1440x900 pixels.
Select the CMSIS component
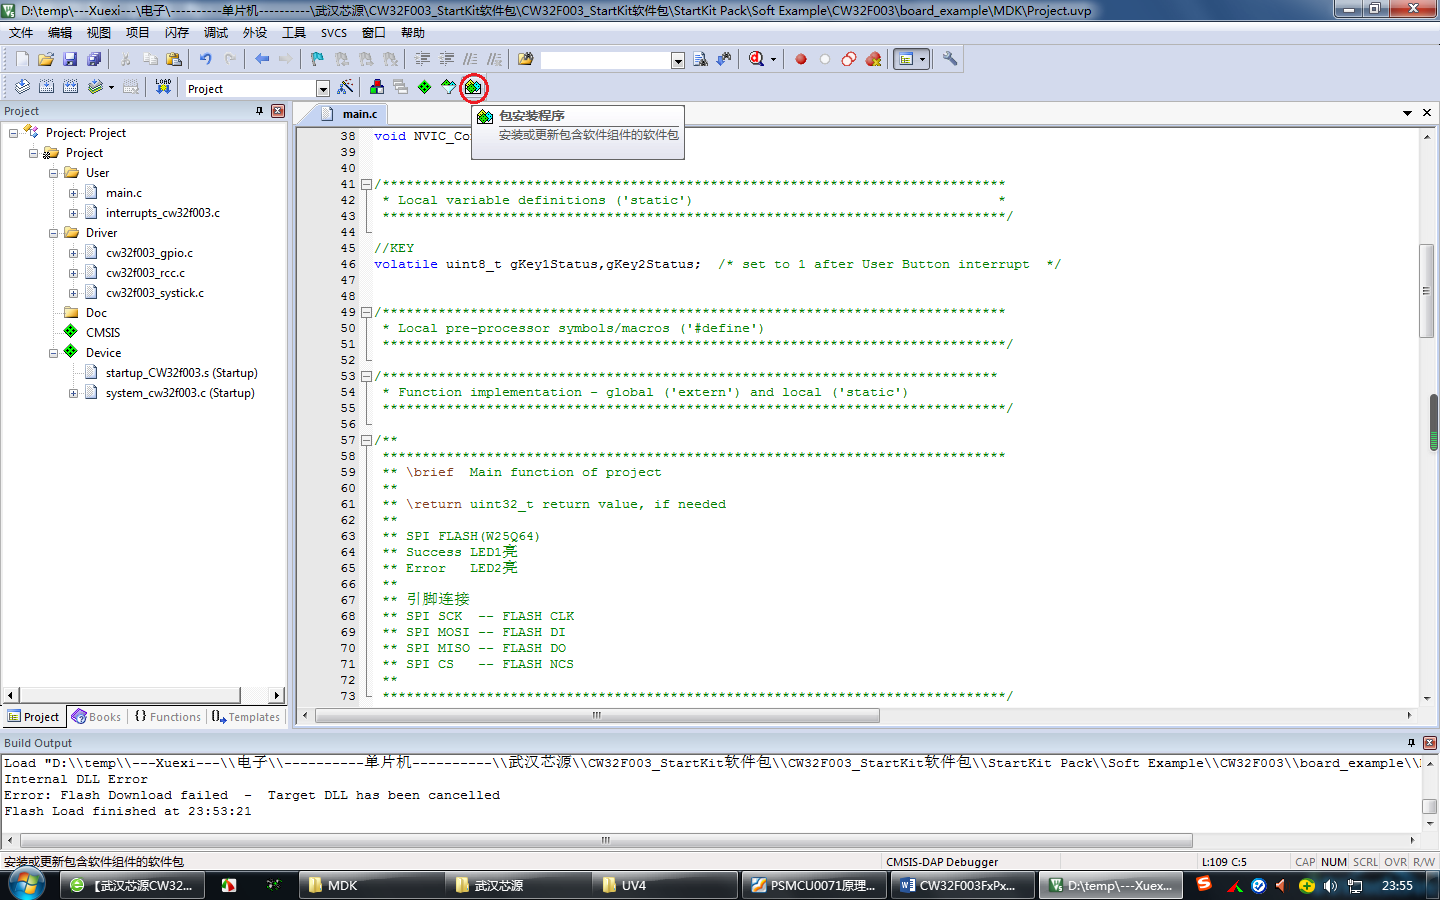pos(103,333)
